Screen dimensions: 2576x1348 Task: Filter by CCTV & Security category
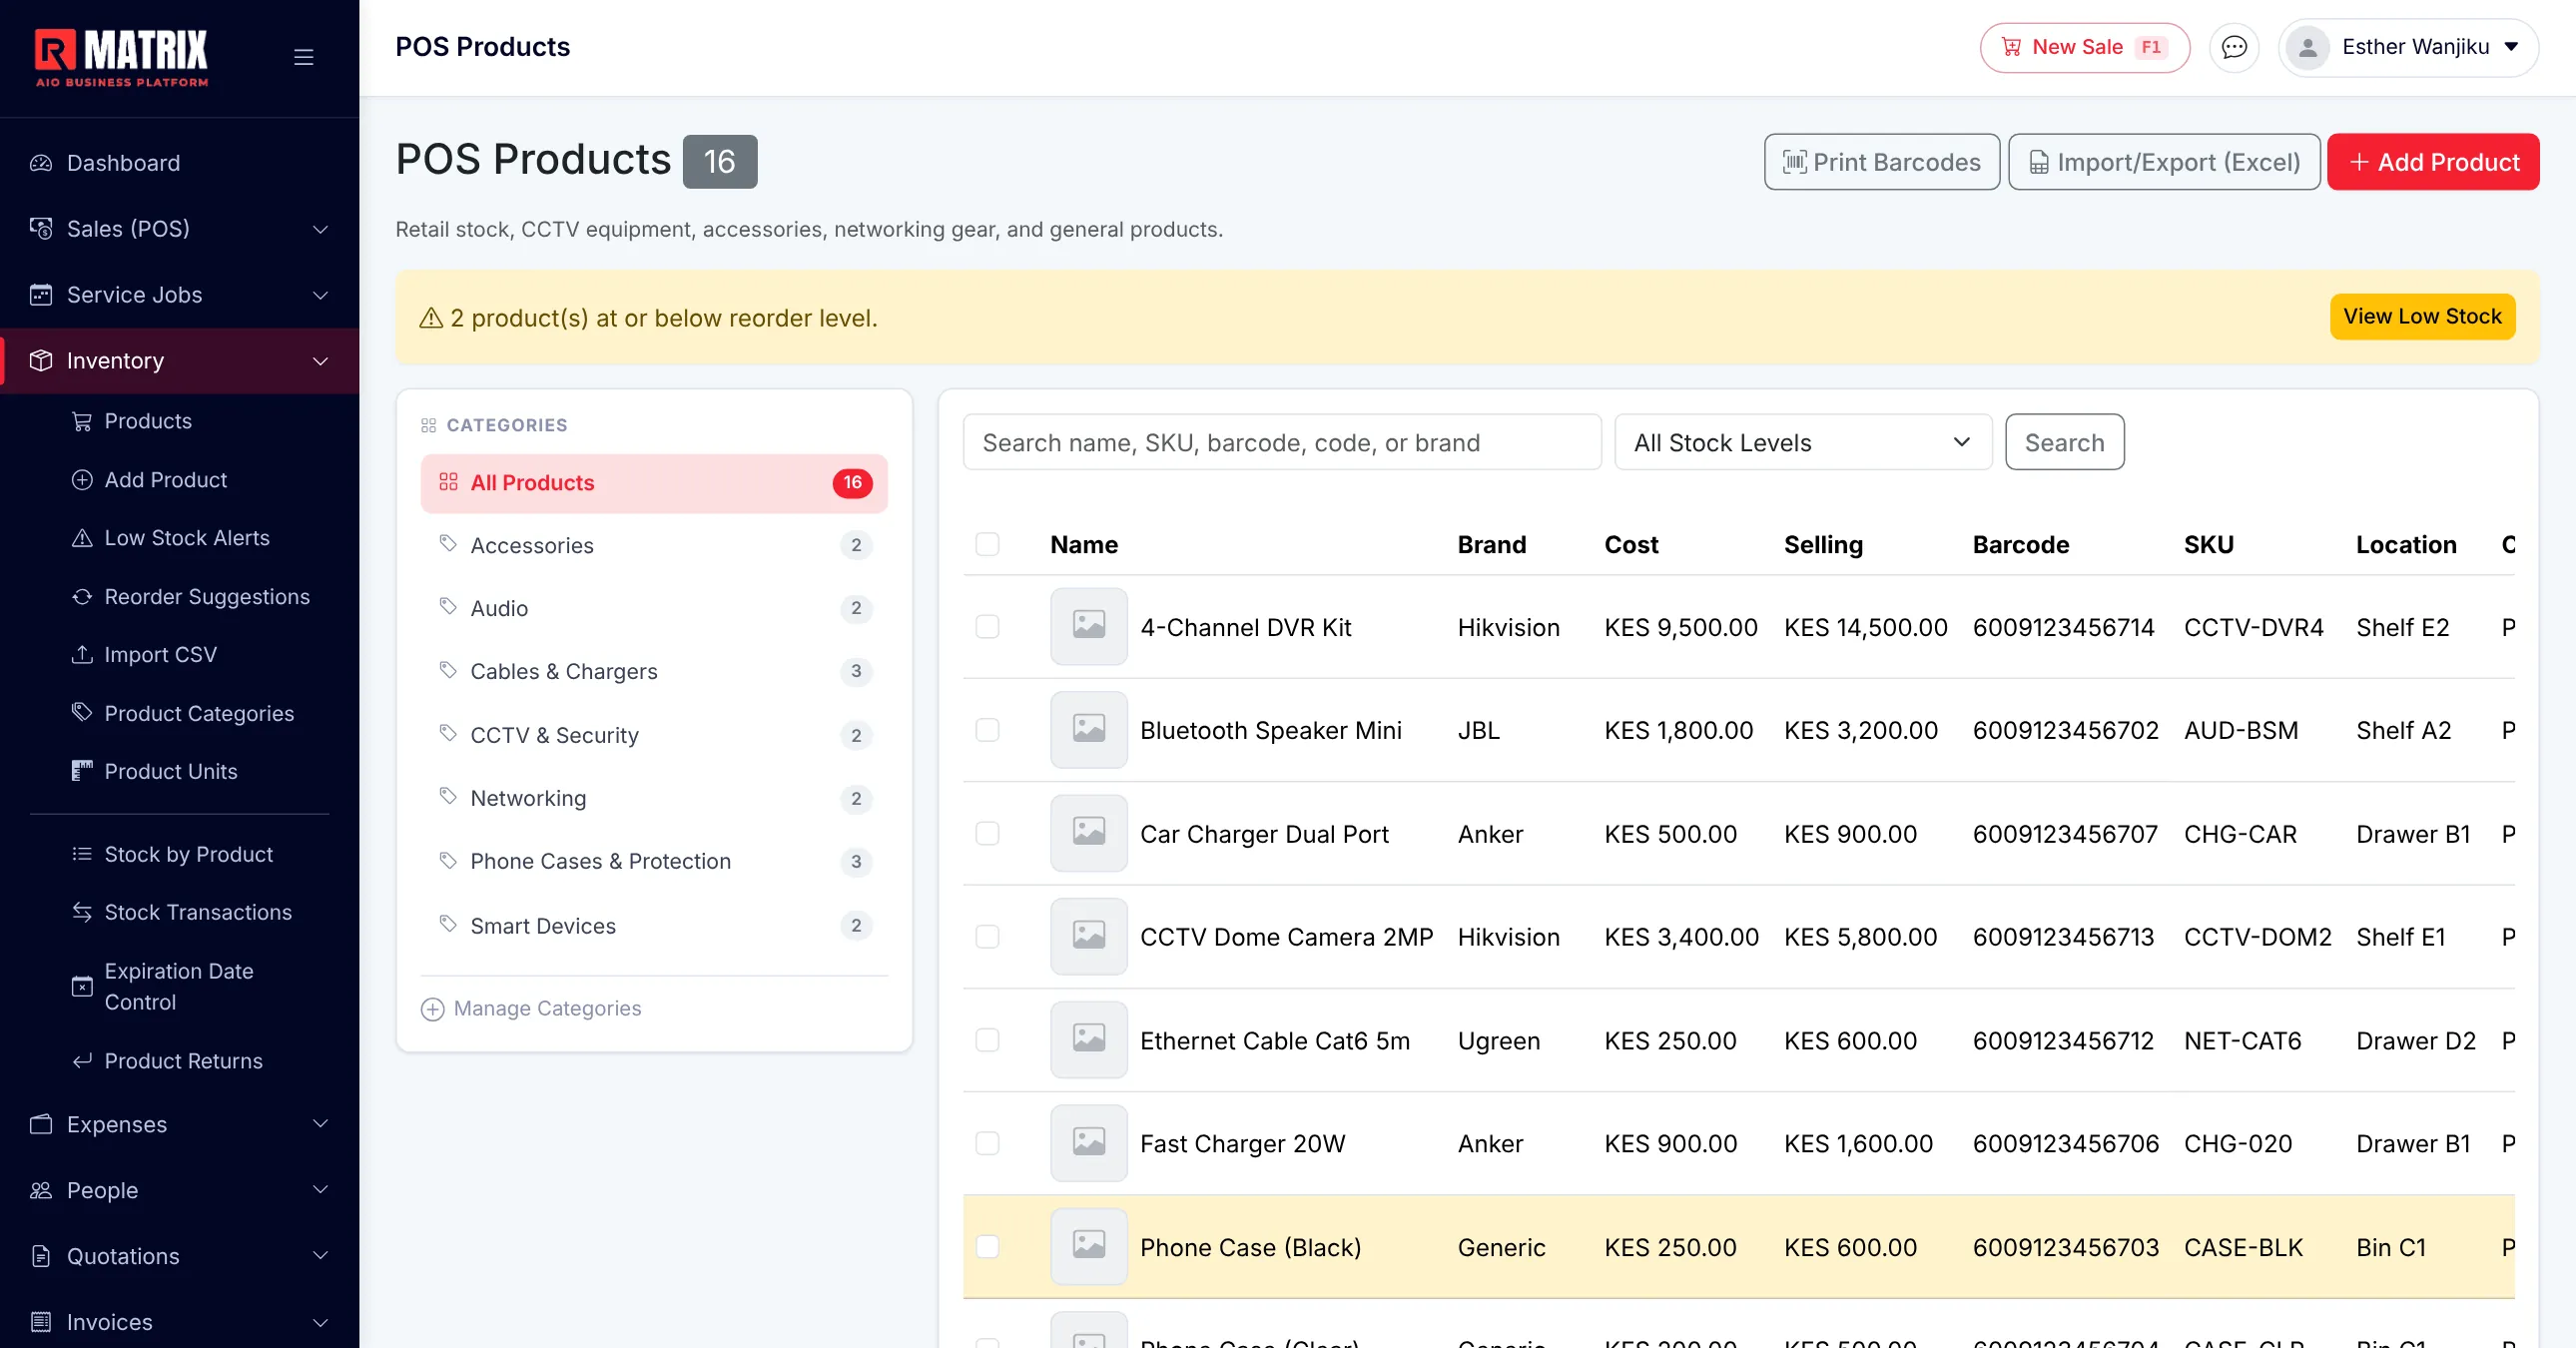point(654,735)
